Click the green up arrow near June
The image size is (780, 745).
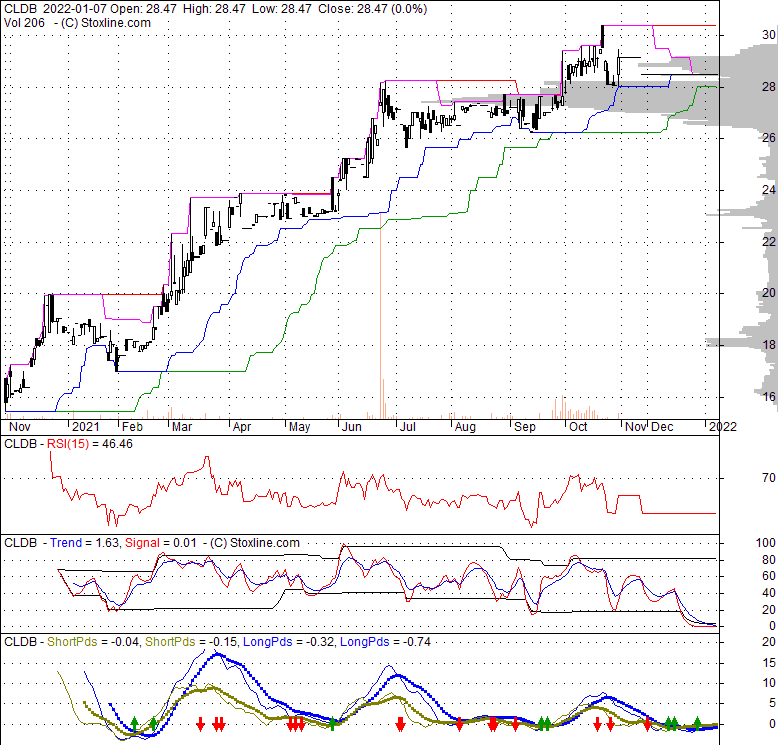click(x=332, y=724)
